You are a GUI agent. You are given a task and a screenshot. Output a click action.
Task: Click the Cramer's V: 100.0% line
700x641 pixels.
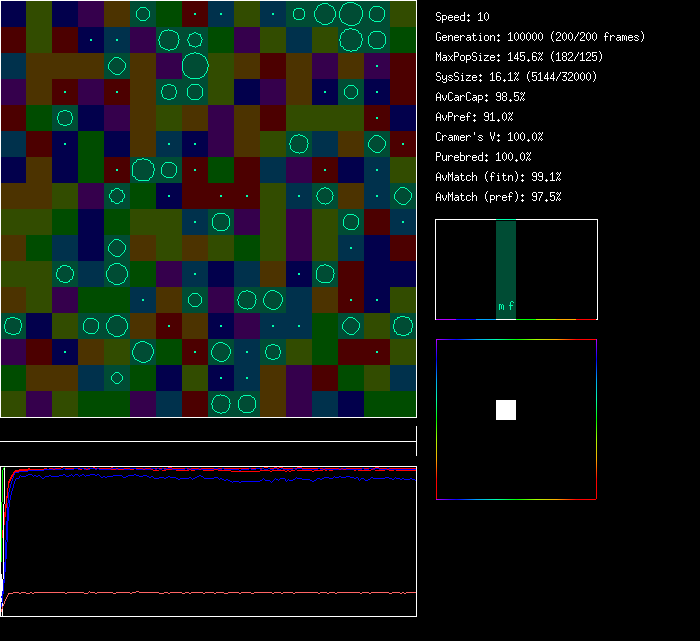coord(489,137)
